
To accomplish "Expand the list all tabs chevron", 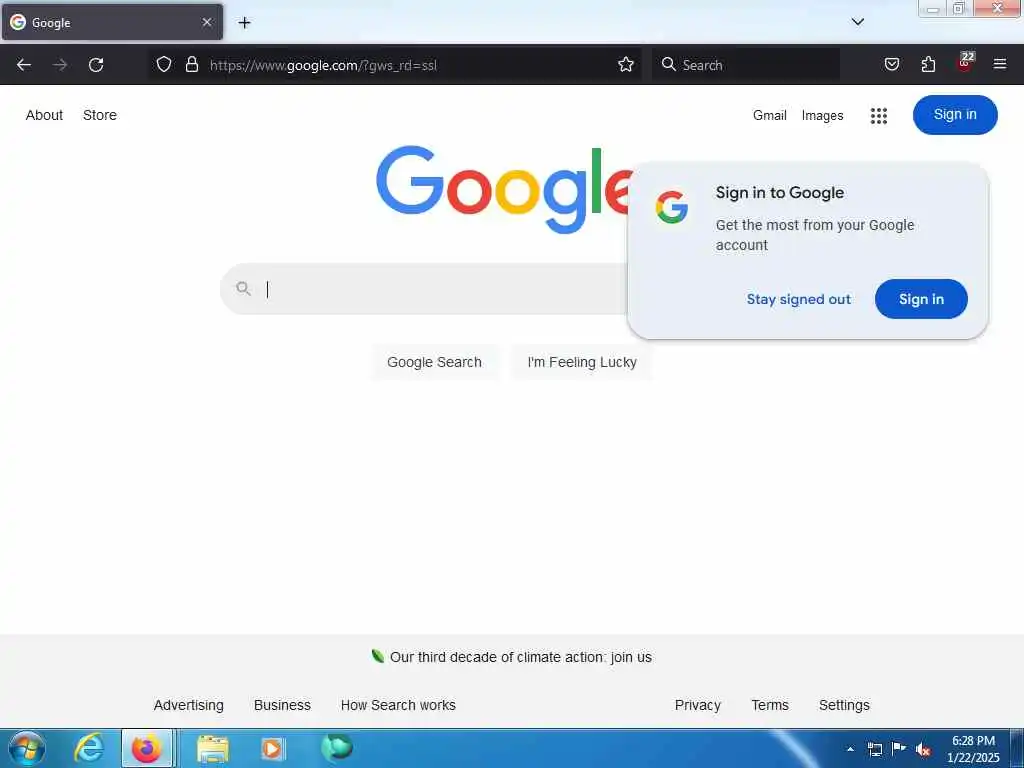I will click(x=857, y=22).
